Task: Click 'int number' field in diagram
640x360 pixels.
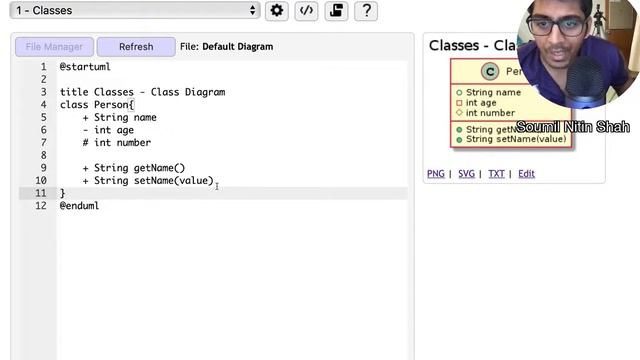Action: (490, 113)
